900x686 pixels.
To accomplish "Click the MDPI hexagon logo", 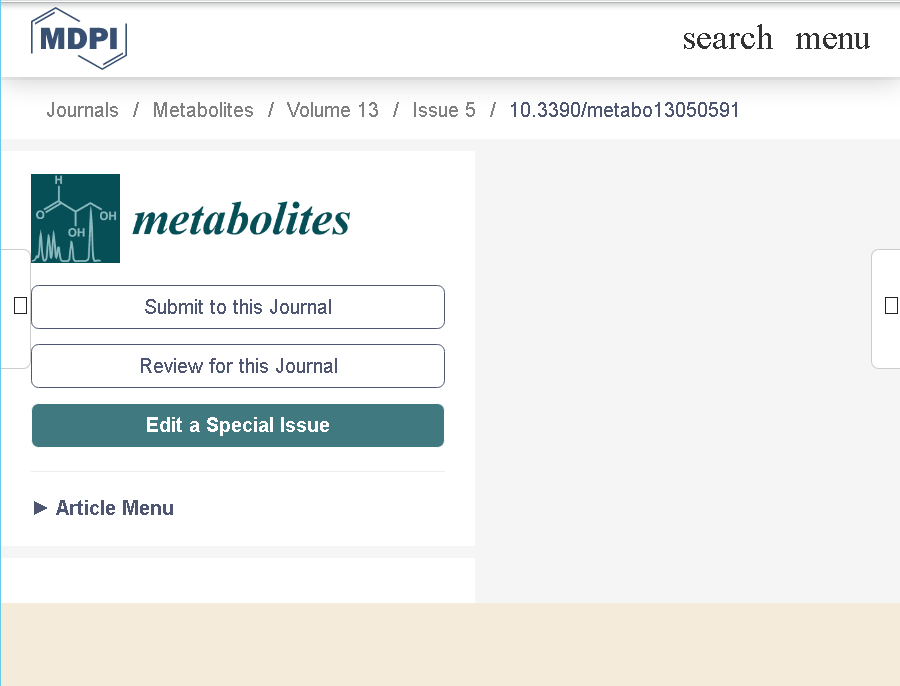I will coord(79,38).
